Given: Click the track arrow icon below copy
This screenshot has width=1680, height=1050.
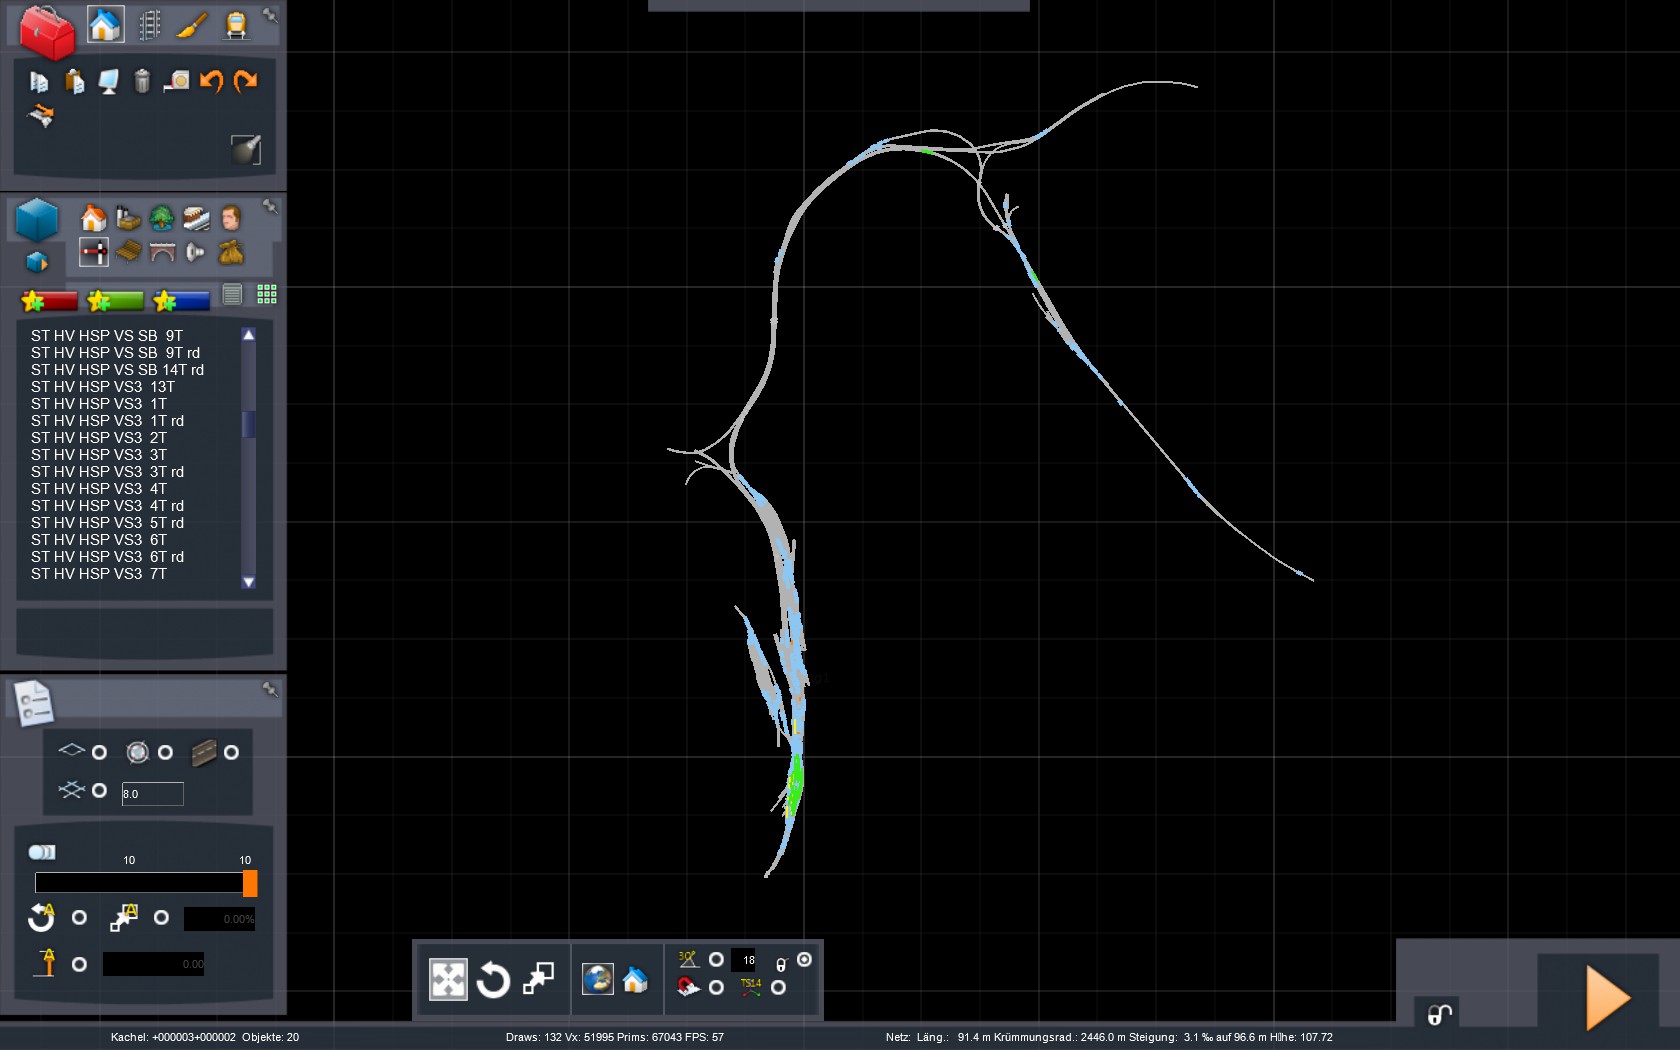Looking at the screenshot, I should pos(40,116).
